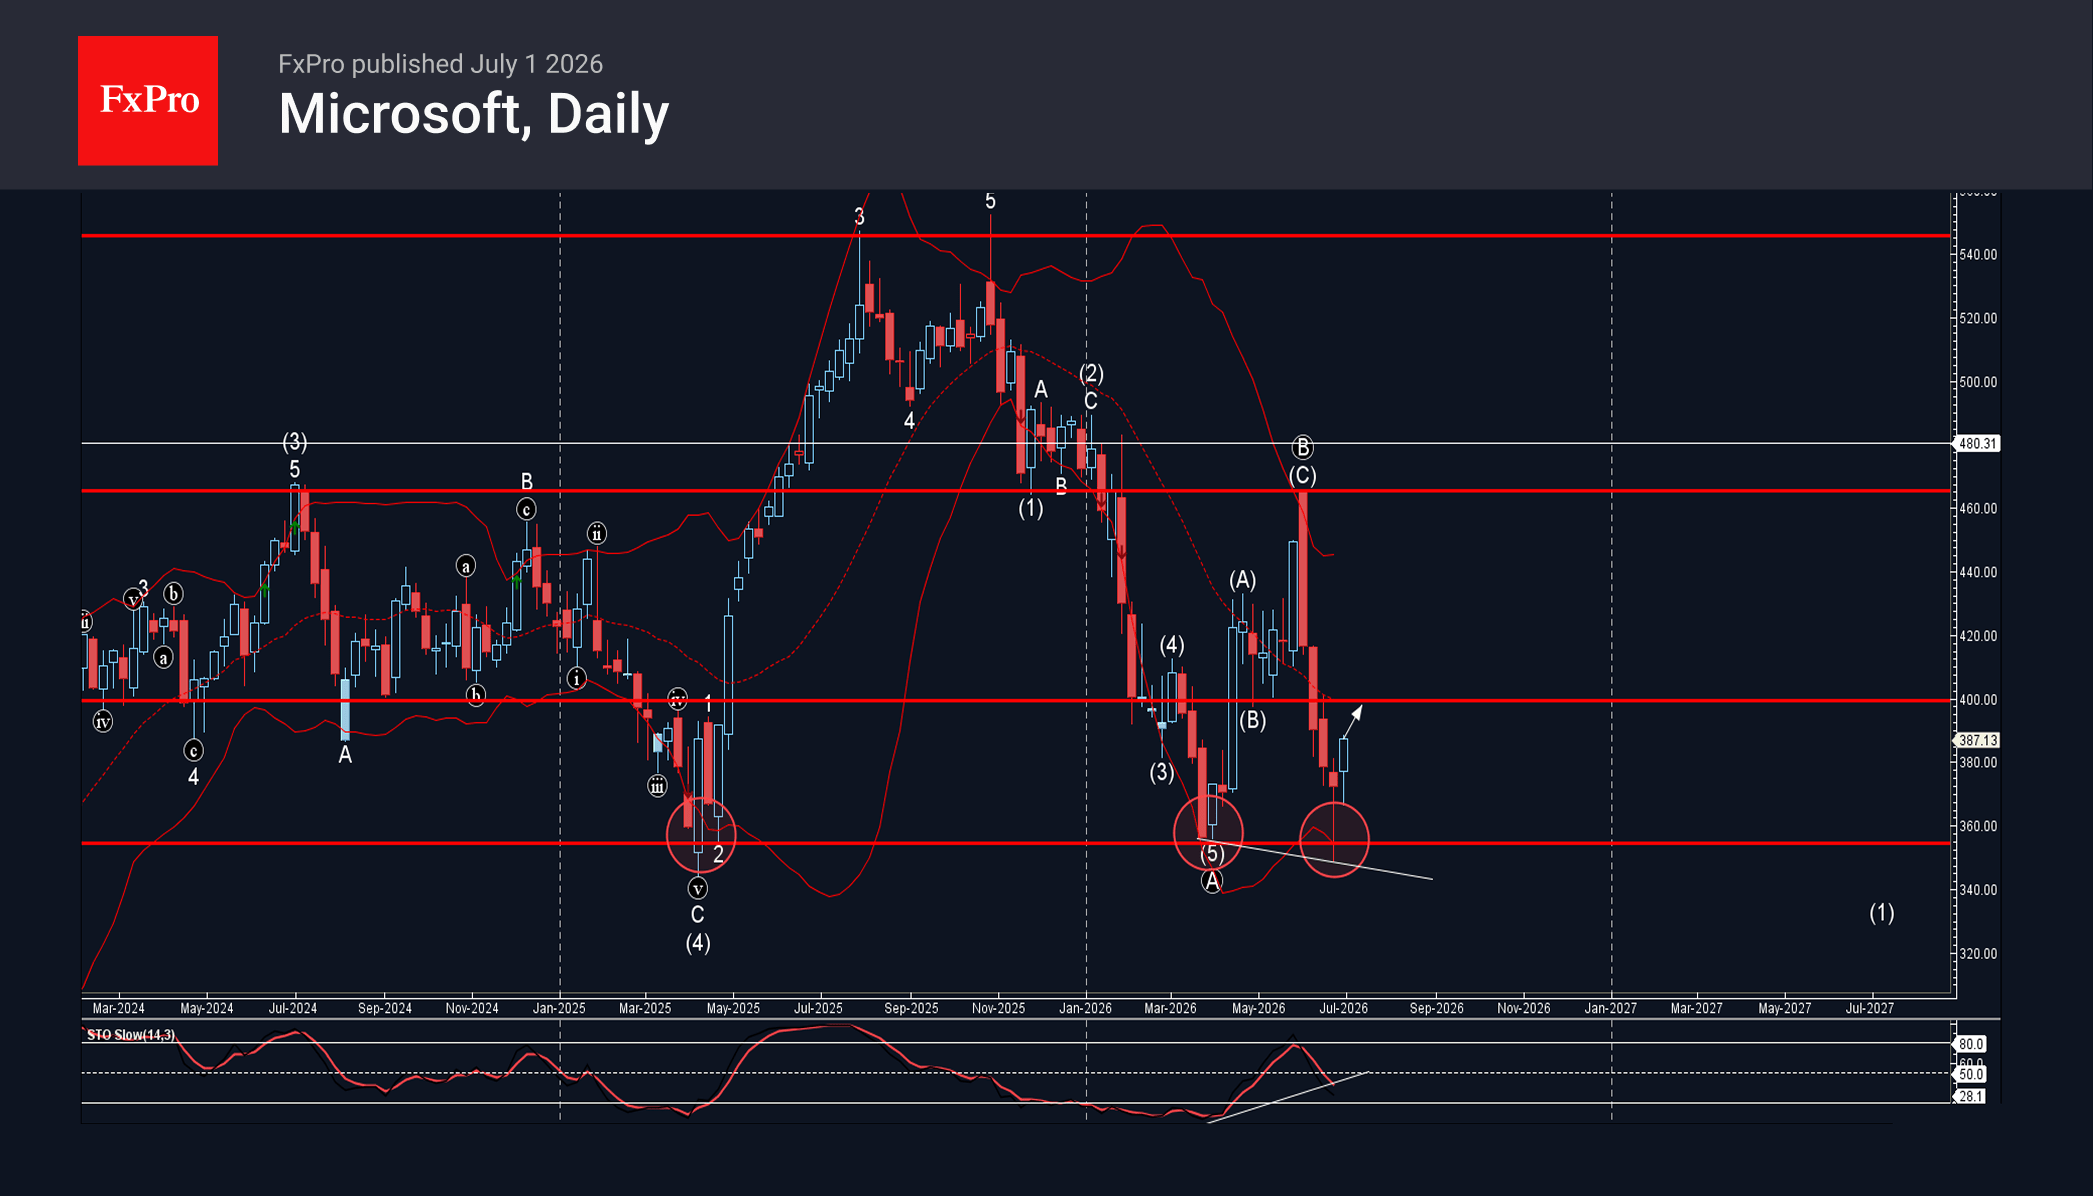Click the Mar-2024 date axis label
This screenshot has width=2093, height=1196.
point(118,1008)
